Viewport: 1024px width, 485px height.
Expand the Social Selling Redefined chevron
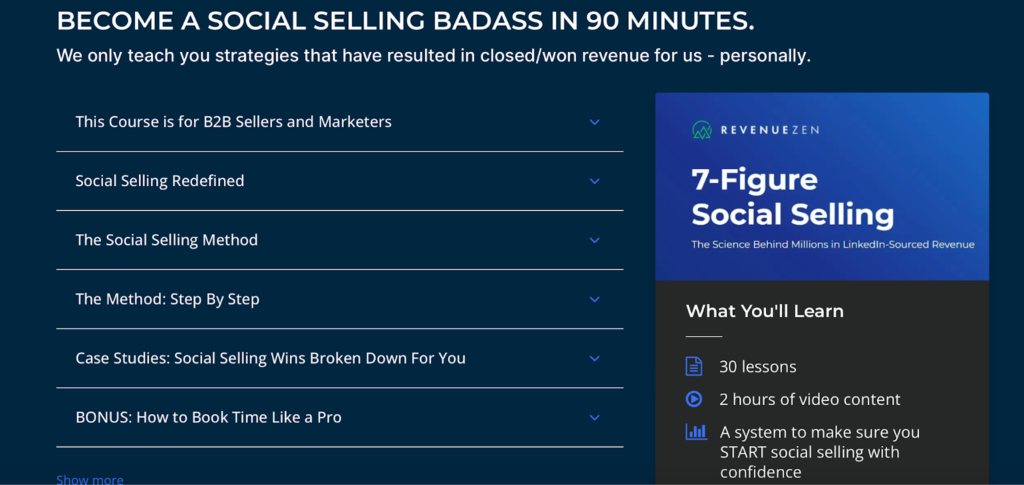point(594,181)
